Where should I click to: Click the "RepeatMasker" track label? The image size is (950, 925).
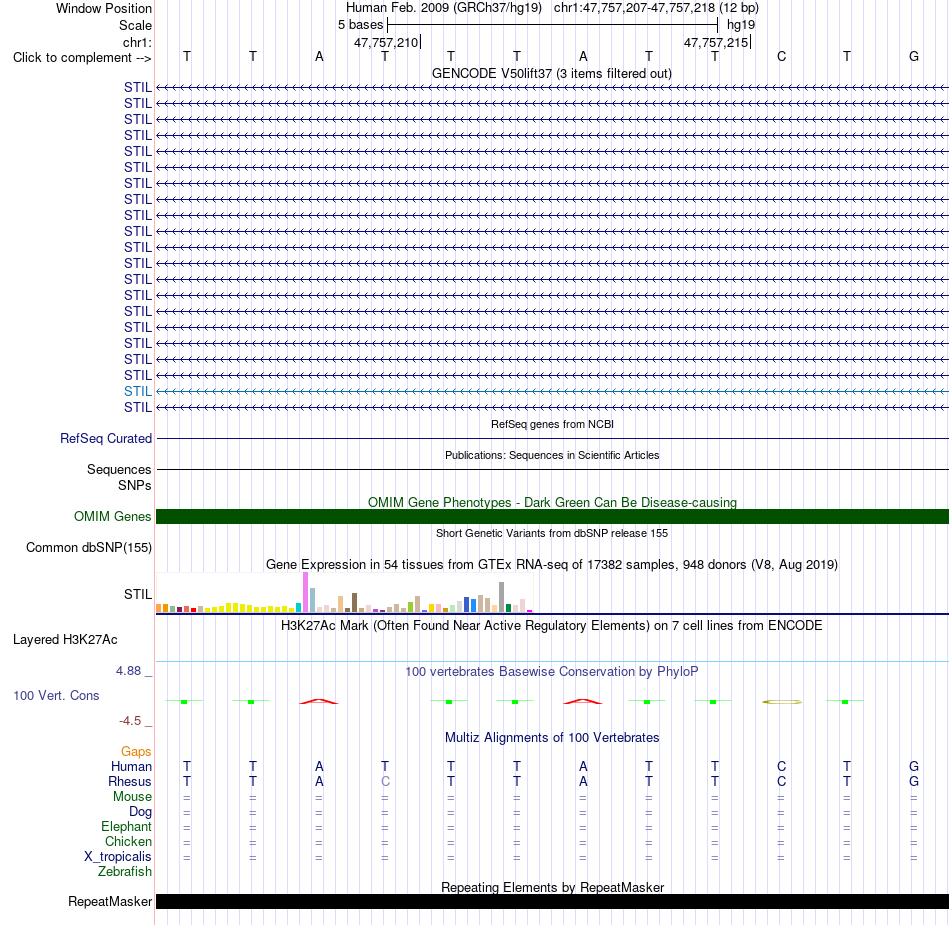point(110,902)
